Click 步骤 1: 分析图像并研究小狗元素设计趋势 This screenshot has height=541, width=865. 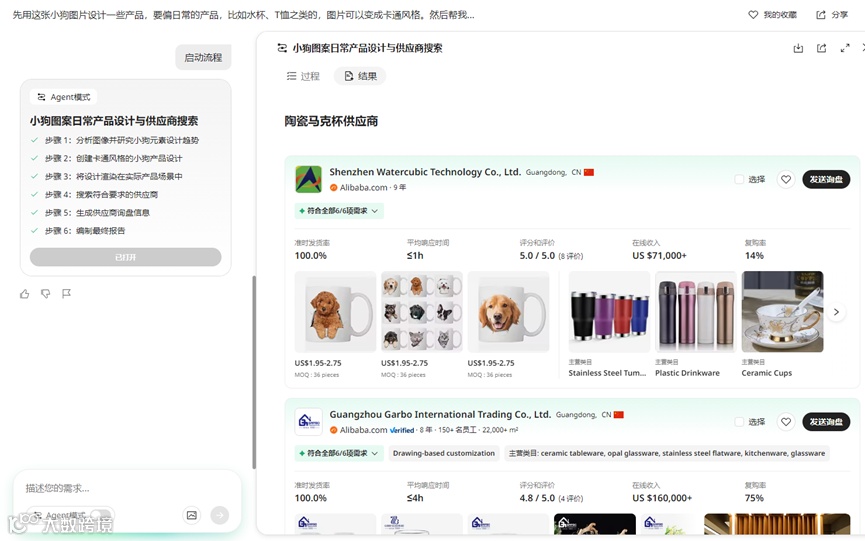point(122,141)
